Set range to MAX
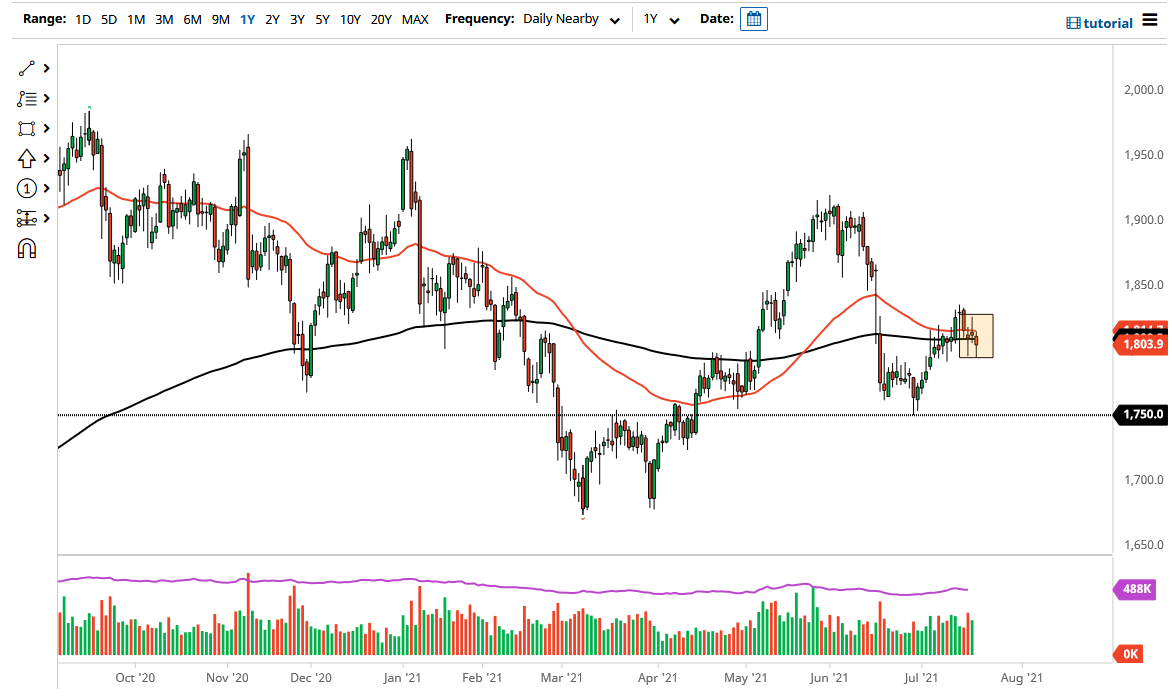 point(415,19)
